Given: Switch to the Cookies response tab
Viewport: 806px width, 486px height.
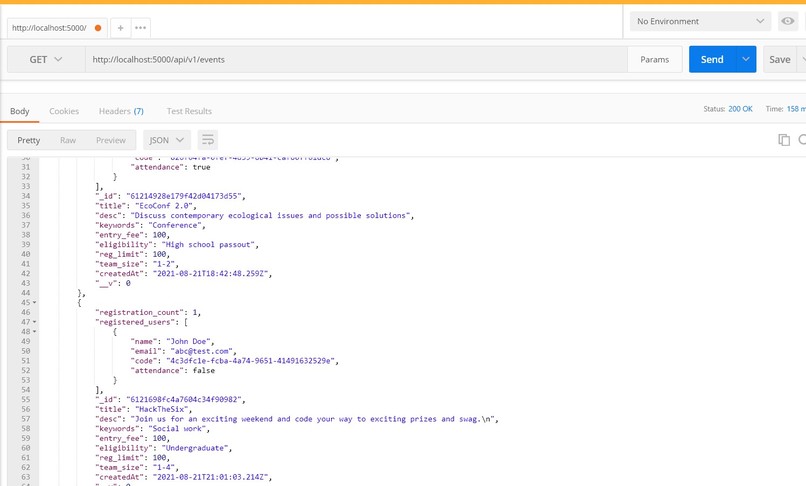Looking at the screenshot, I should pyautogui.click(x=64, y=111).
